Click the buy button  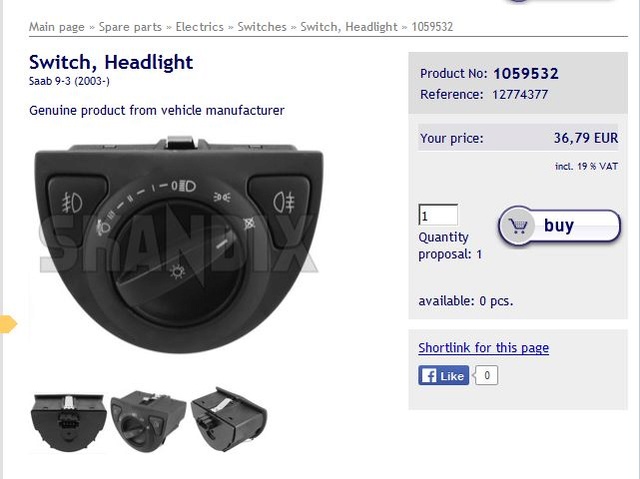(x=559, y=226)
